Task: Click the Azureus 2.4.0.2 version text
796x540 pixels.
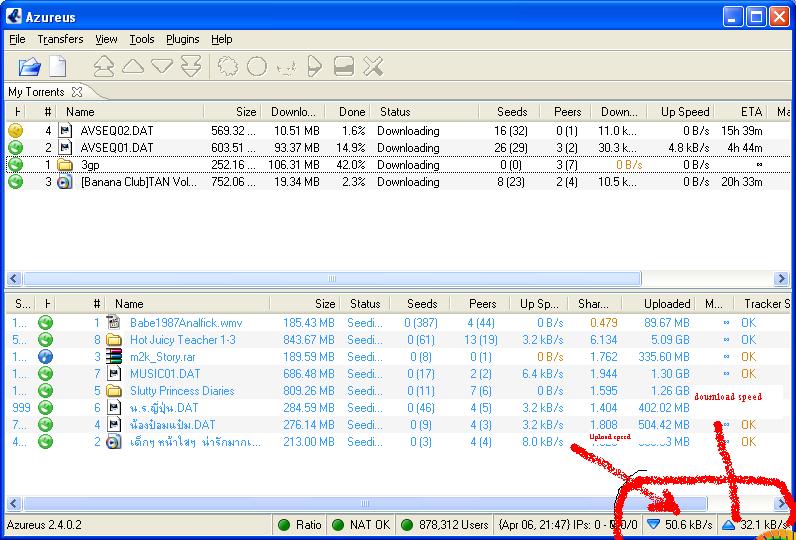Action: pos(44,525)
